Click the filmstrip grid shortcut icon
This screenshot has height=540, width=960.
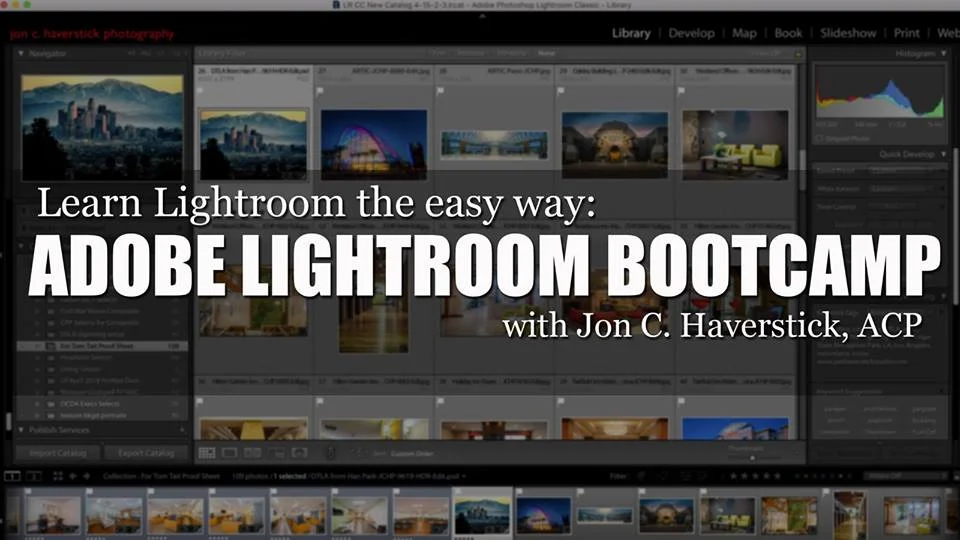58,476
